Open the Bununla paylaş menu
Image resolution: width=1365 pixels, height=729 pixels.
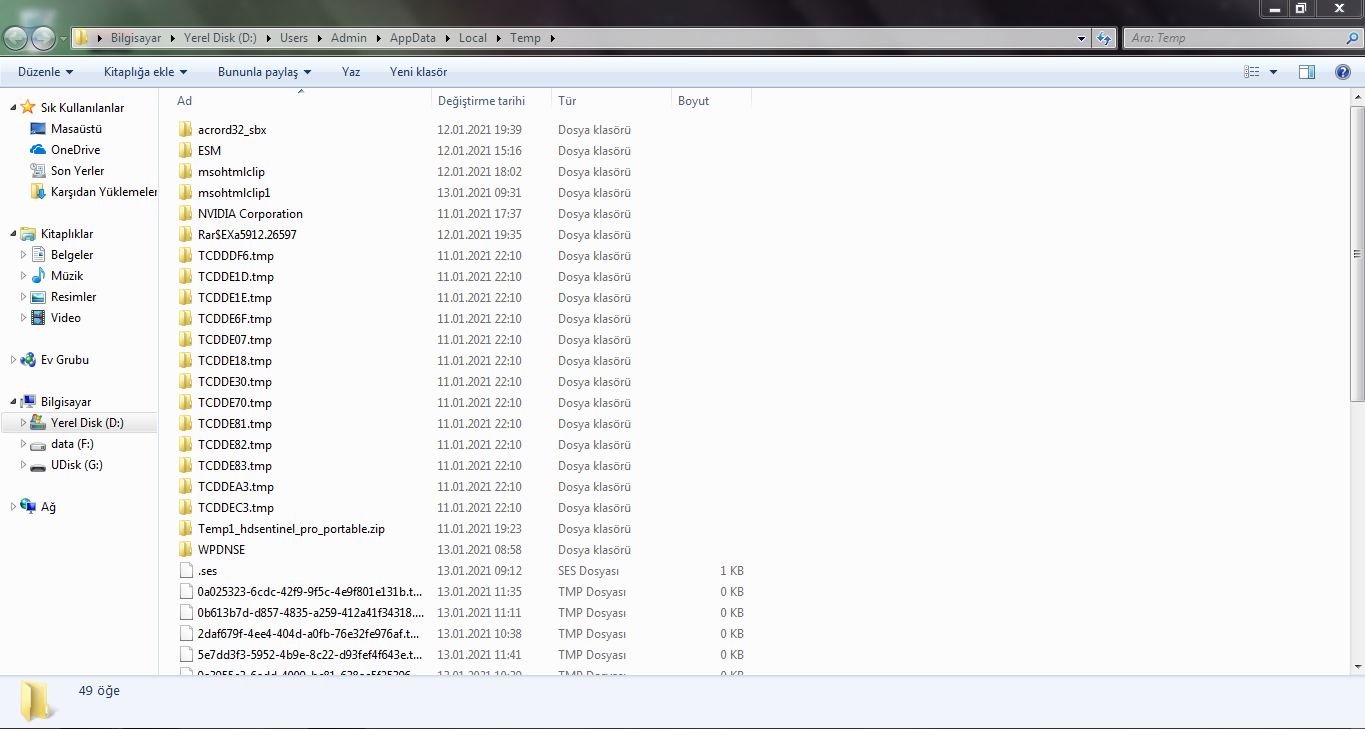click(x=264, y=72)
